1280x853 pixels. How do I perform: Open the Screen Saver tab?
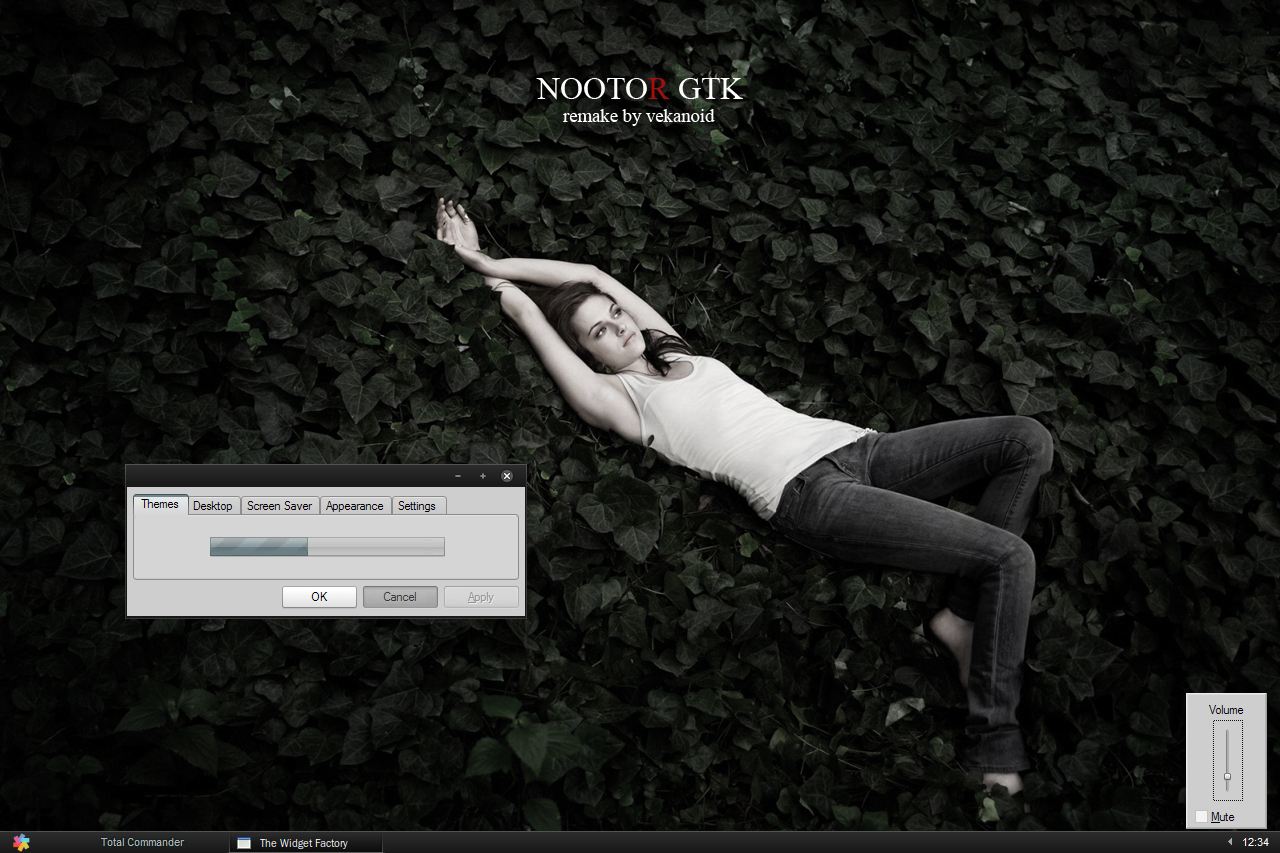(x=280, y=506)
